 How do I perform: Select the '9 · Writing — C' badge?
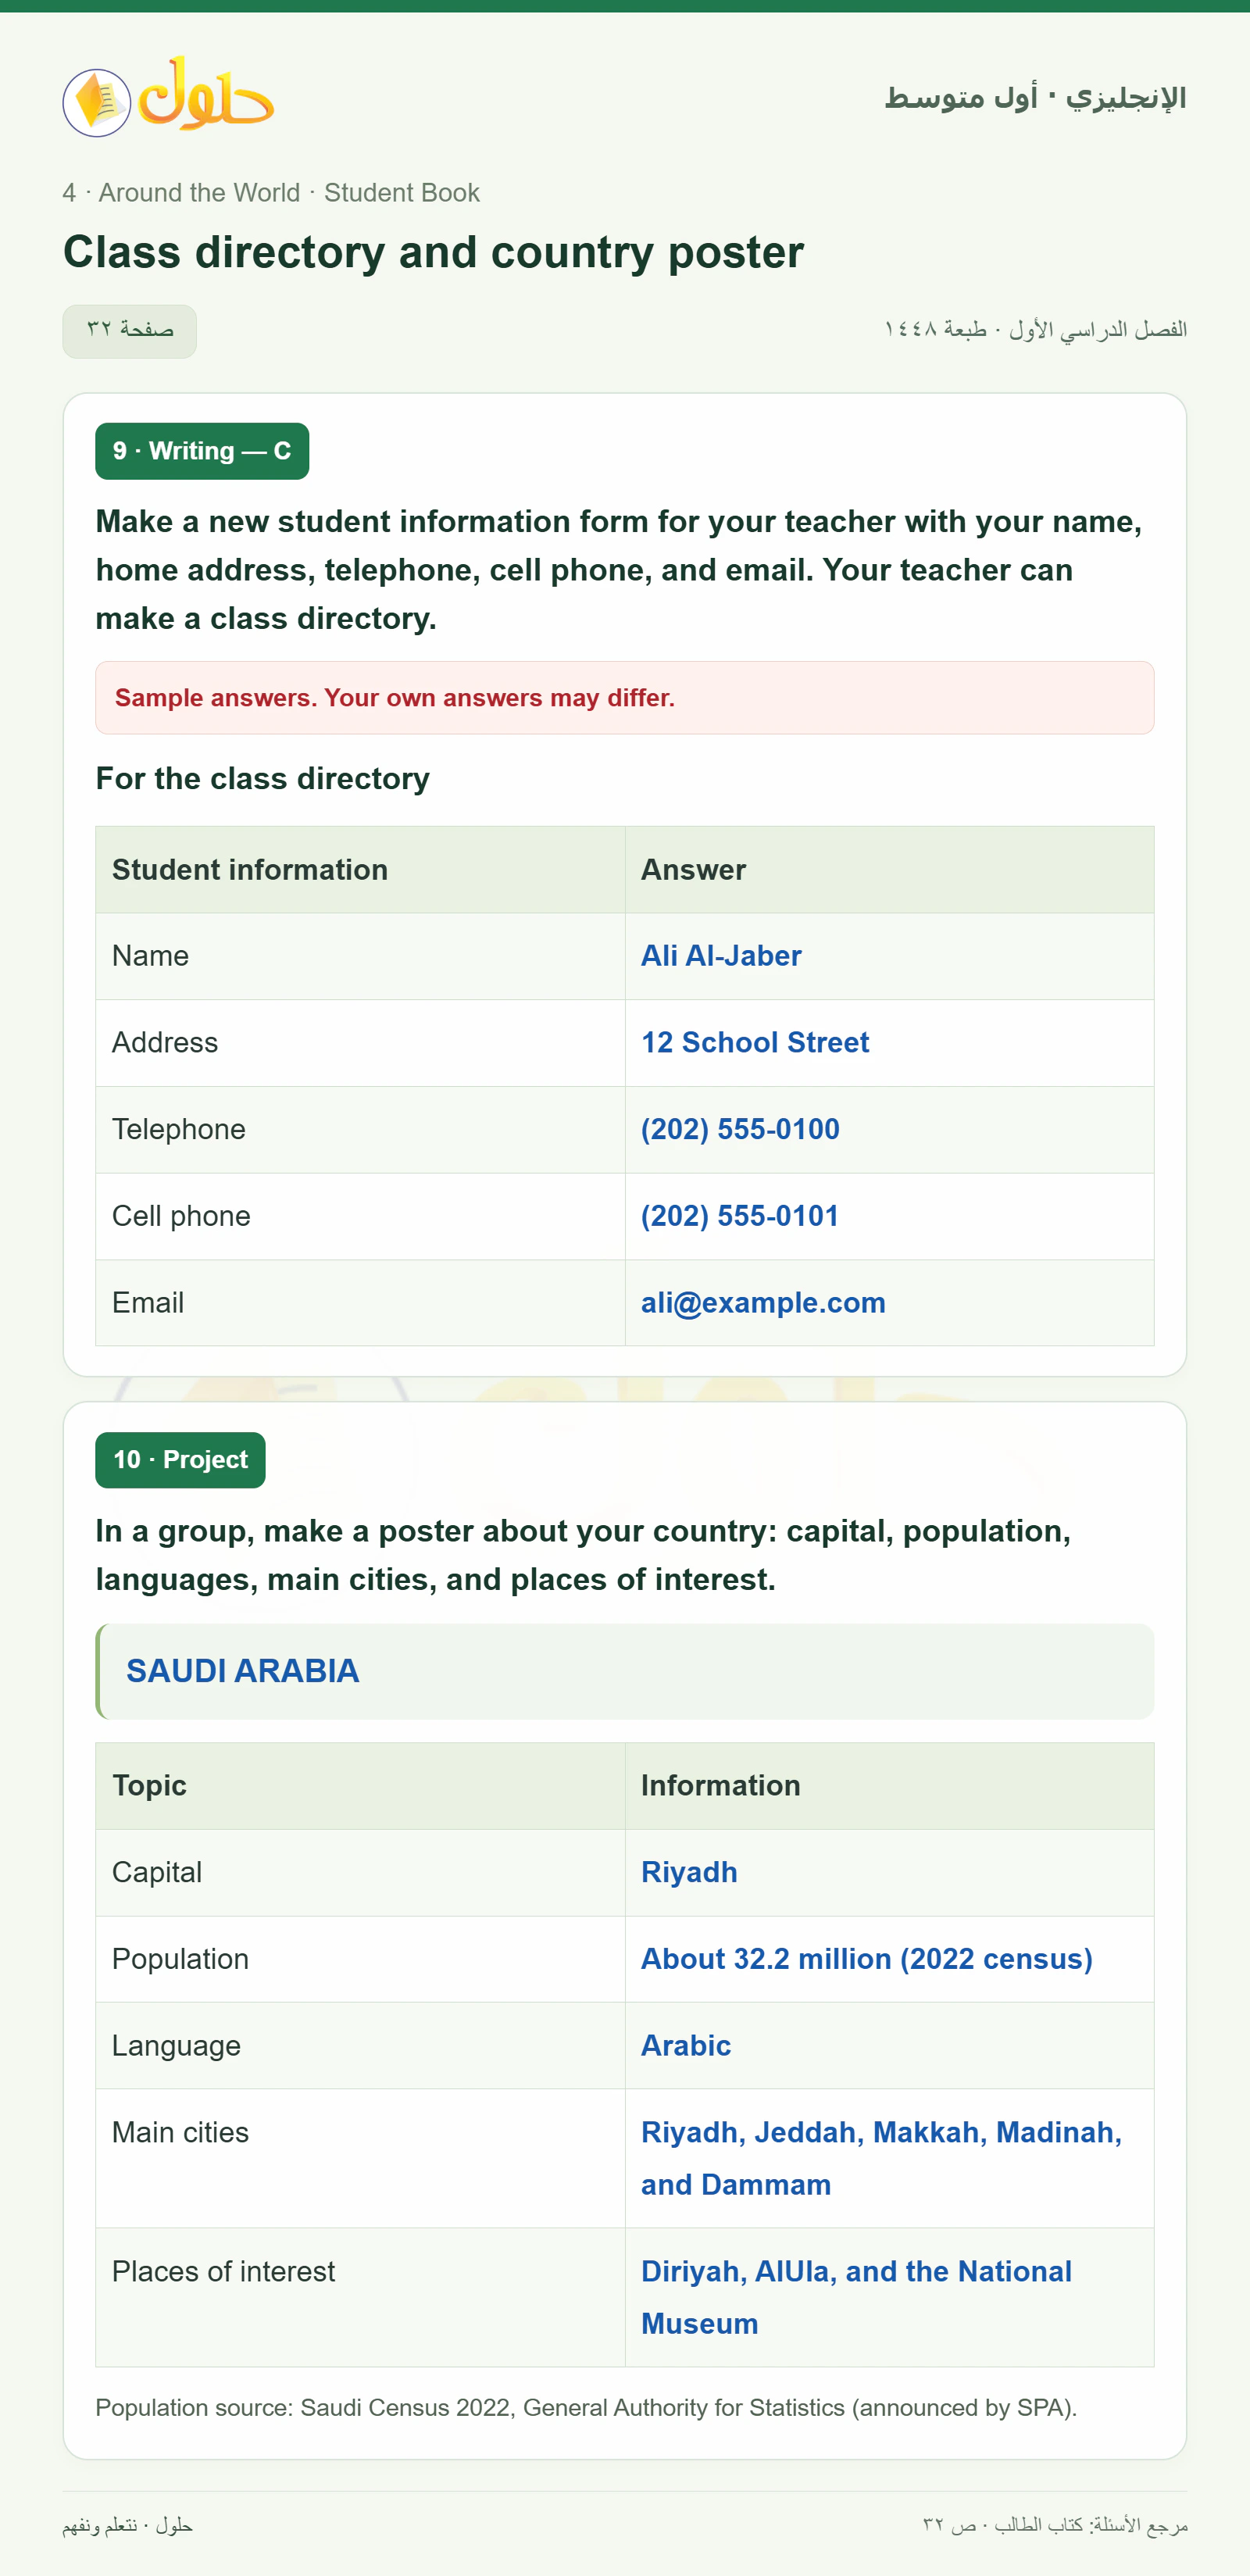(x=202, y=451)
